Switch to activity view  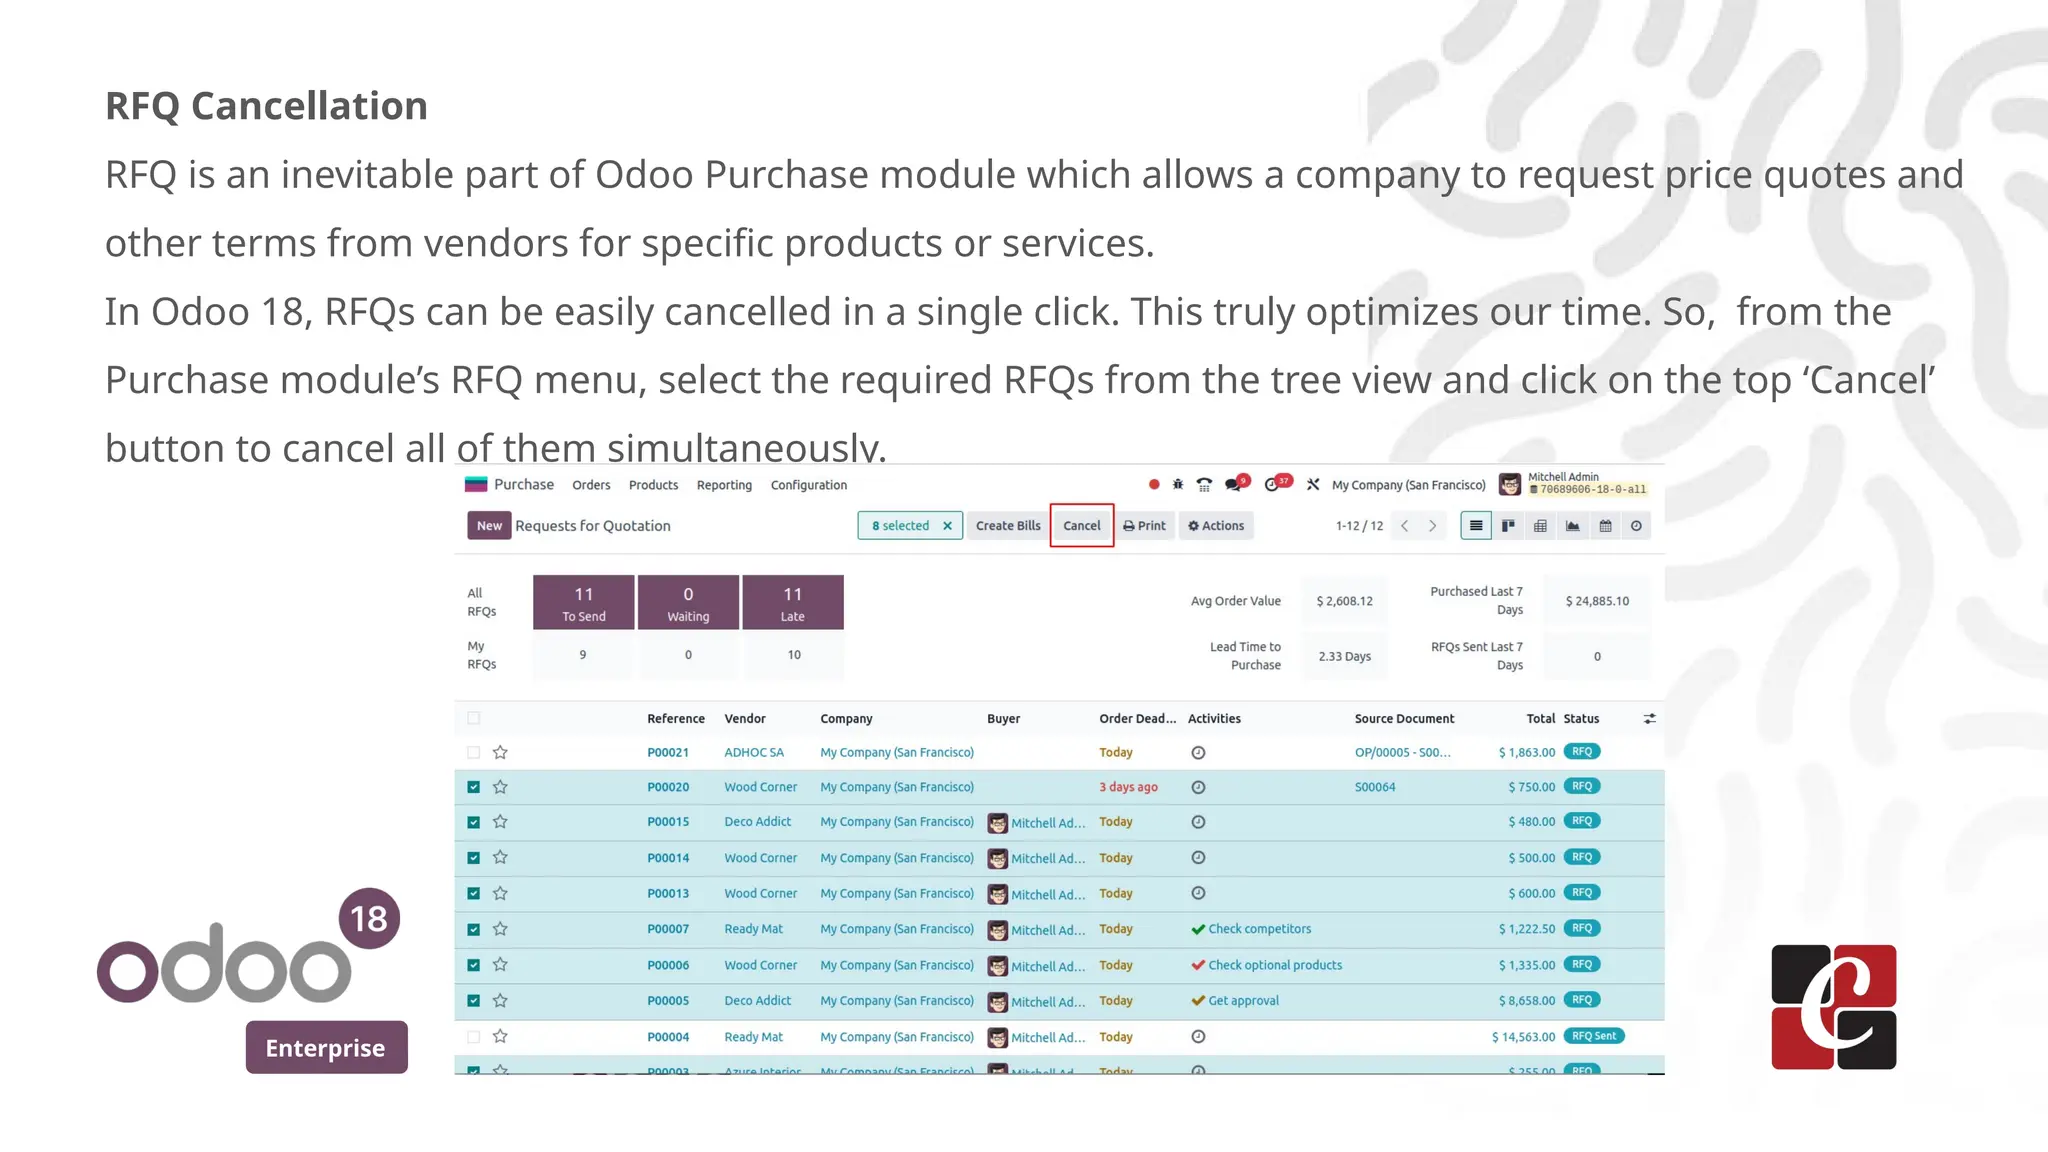tap(1636, 526)
